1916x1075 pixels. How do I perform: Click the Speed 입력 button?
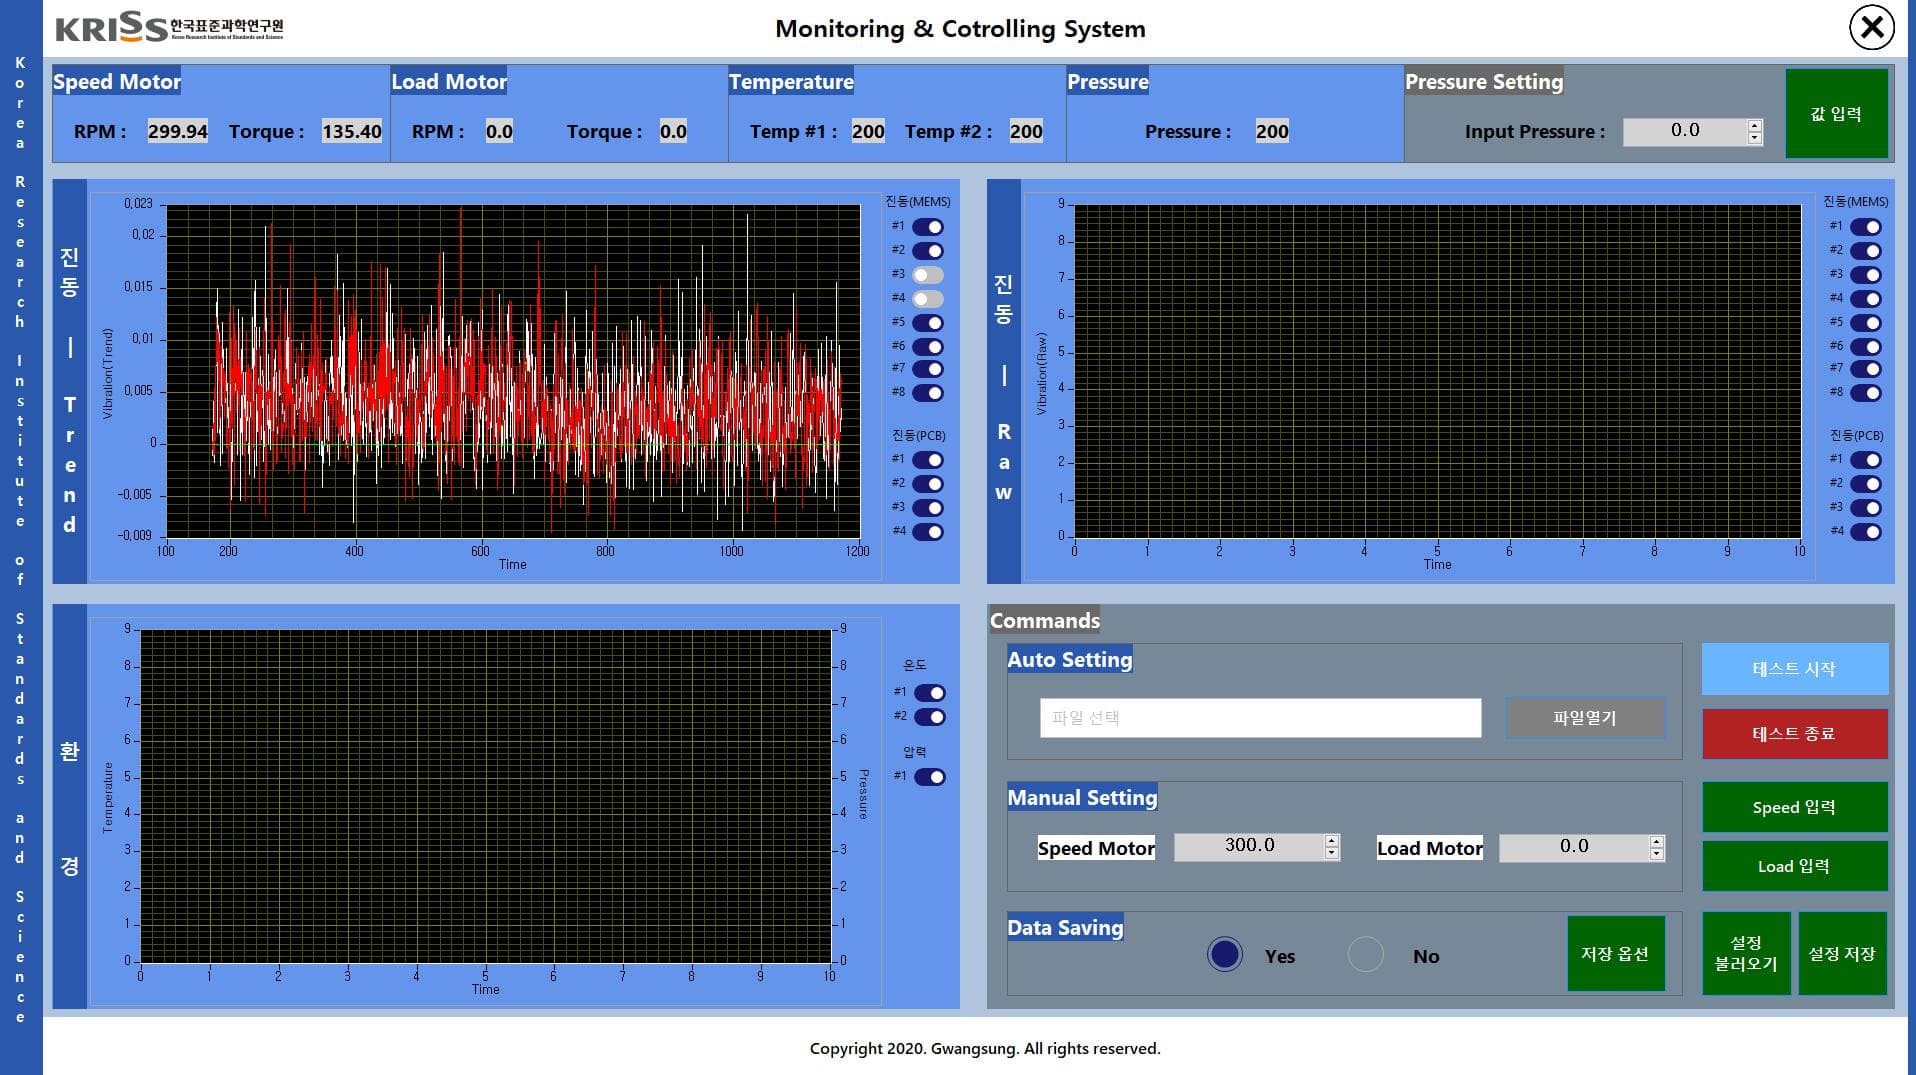1794,807
